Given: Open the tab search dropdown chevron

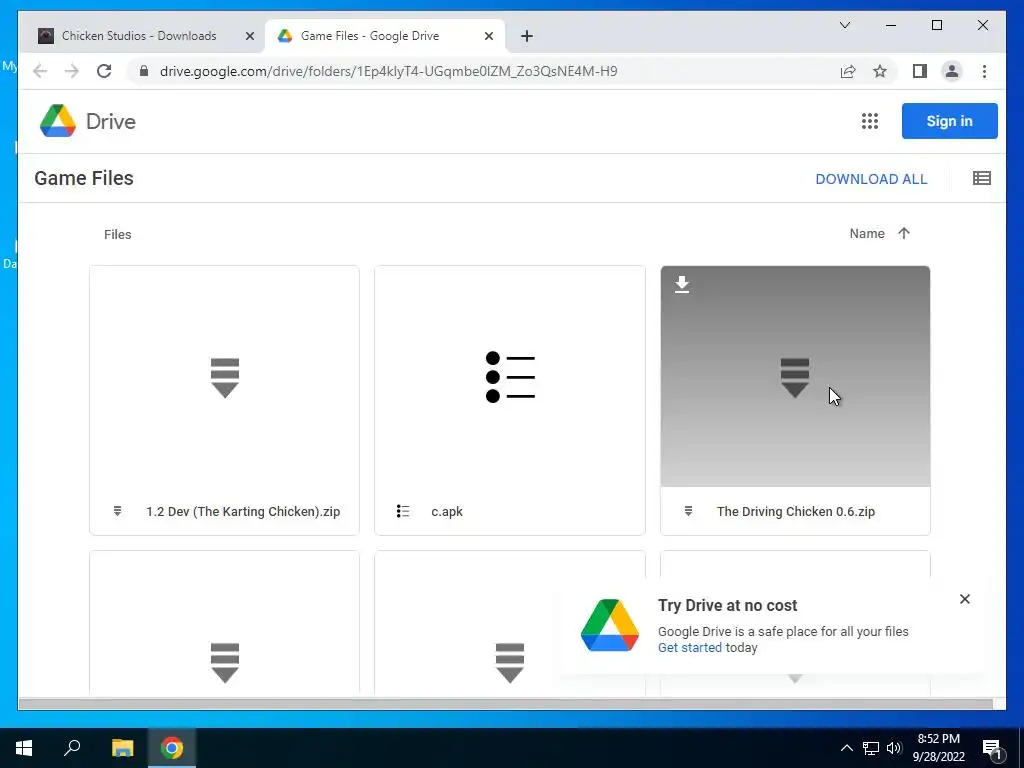Looking at the screenshot, I should (844, 25).
